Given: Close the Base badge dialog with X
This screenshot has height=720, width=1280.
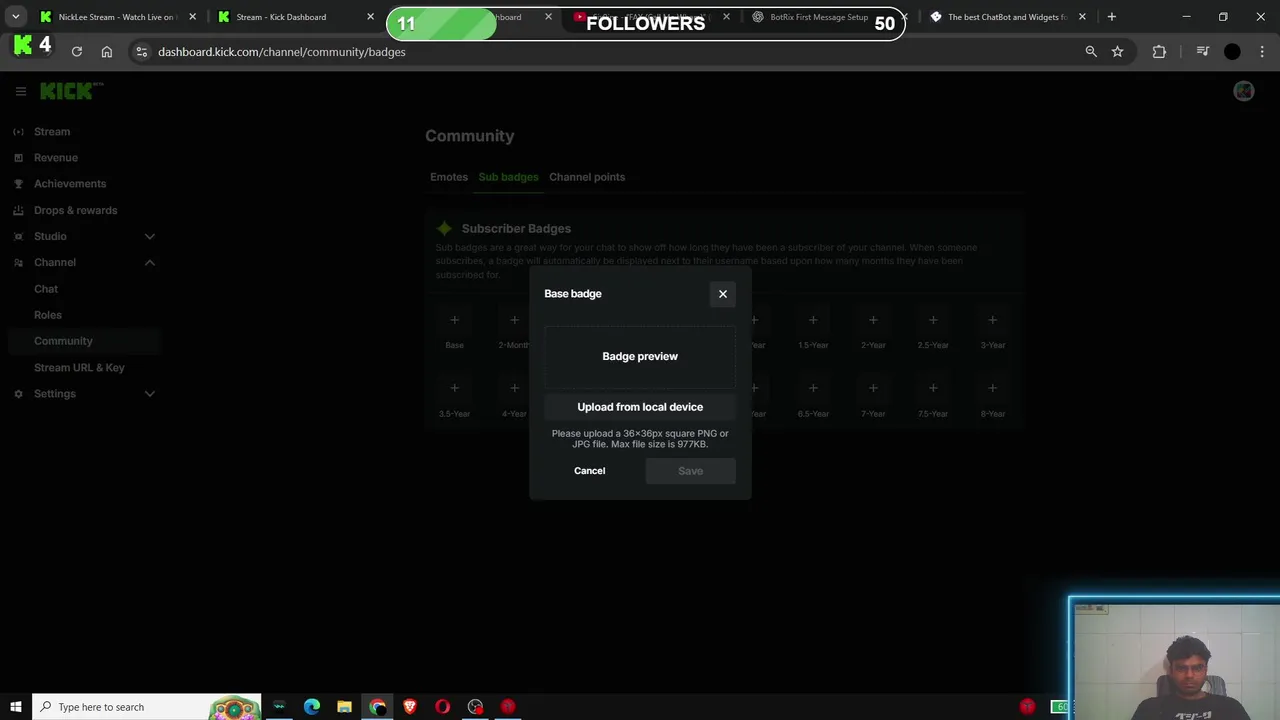Looking at the screenshot, I should tap(723, 294).
